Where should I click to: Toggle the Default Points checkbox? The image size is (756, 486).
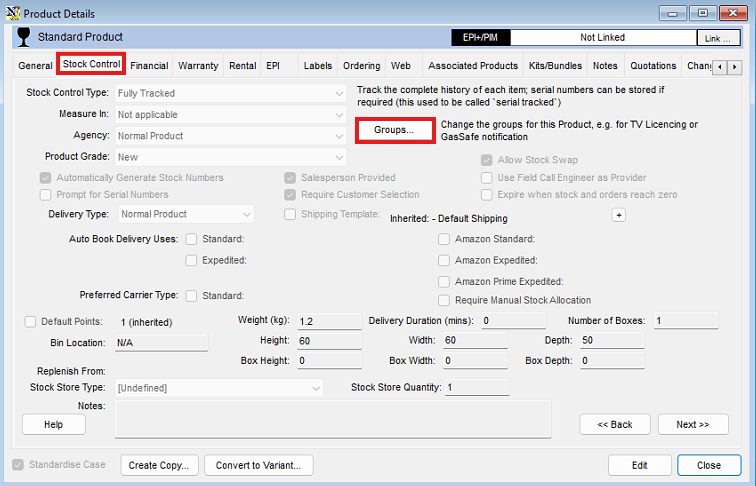(x=30, y=322)
